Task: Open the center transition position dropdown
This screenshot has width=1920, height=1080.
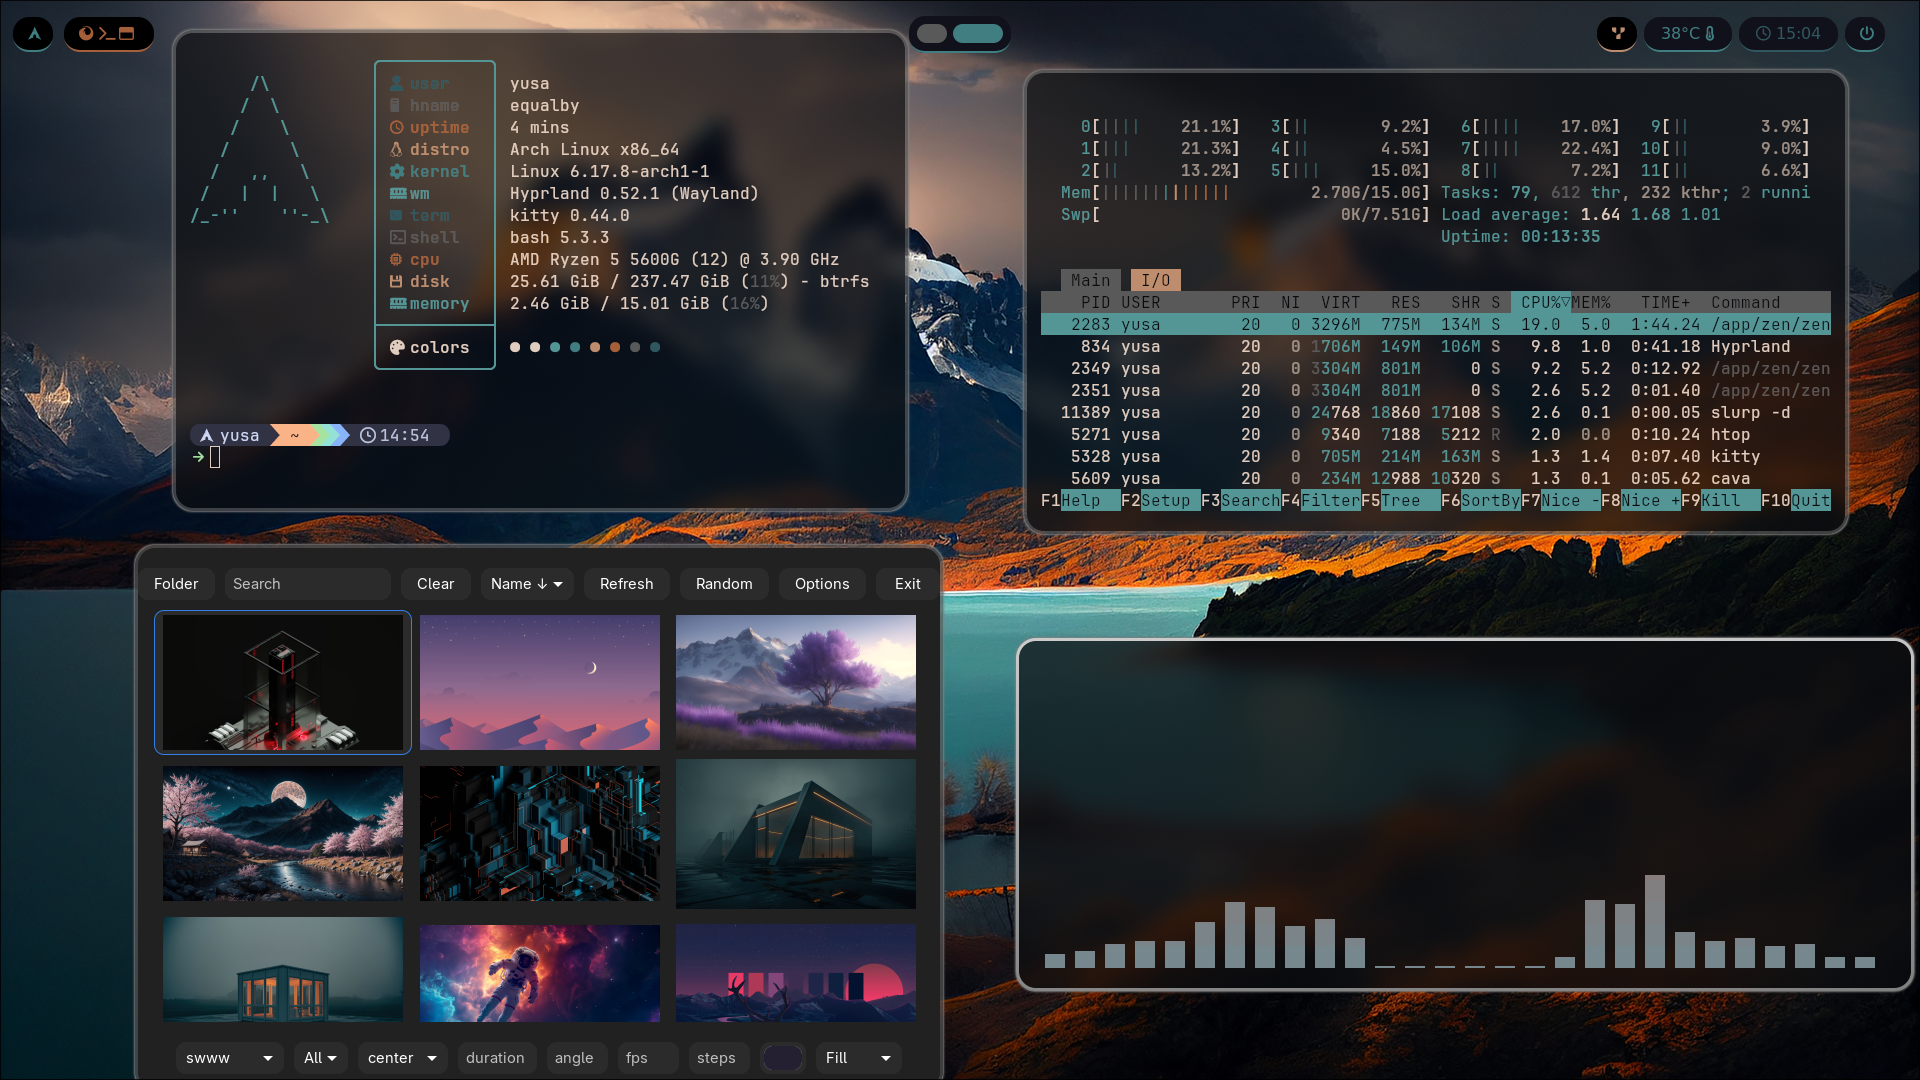Action: 402,1058
